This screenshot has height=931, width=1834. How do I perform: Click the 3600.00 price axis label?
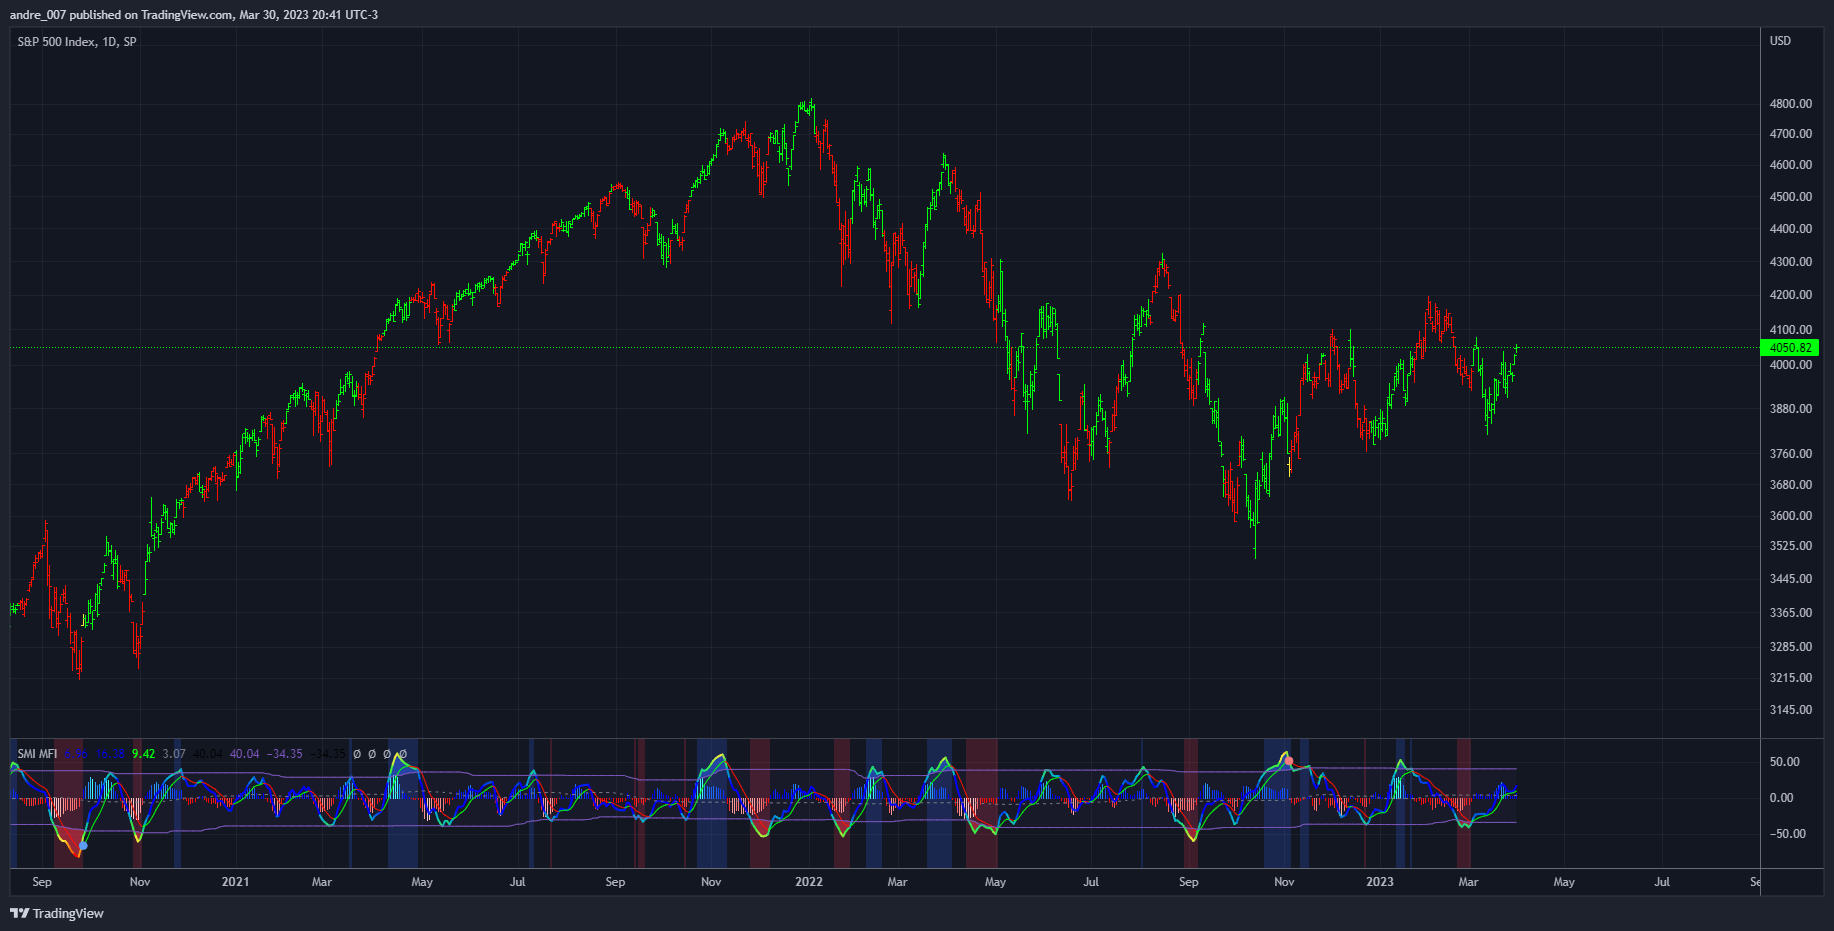1790,516
